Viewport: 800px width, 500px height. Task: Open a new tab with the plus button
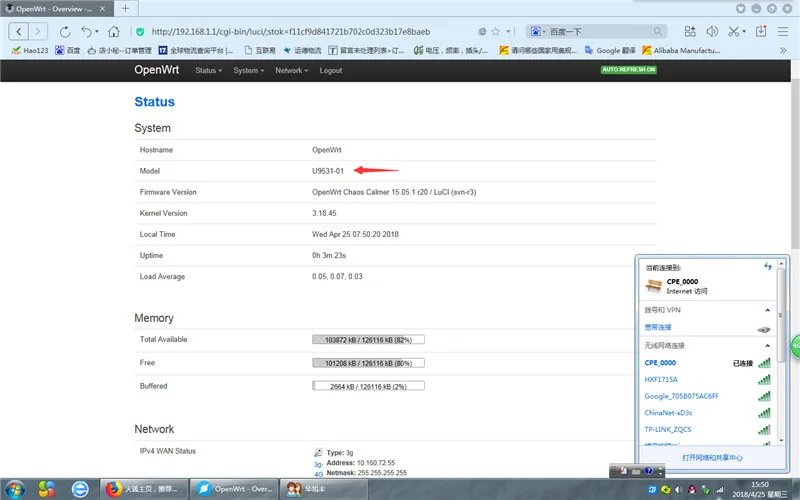click(125, 8)
